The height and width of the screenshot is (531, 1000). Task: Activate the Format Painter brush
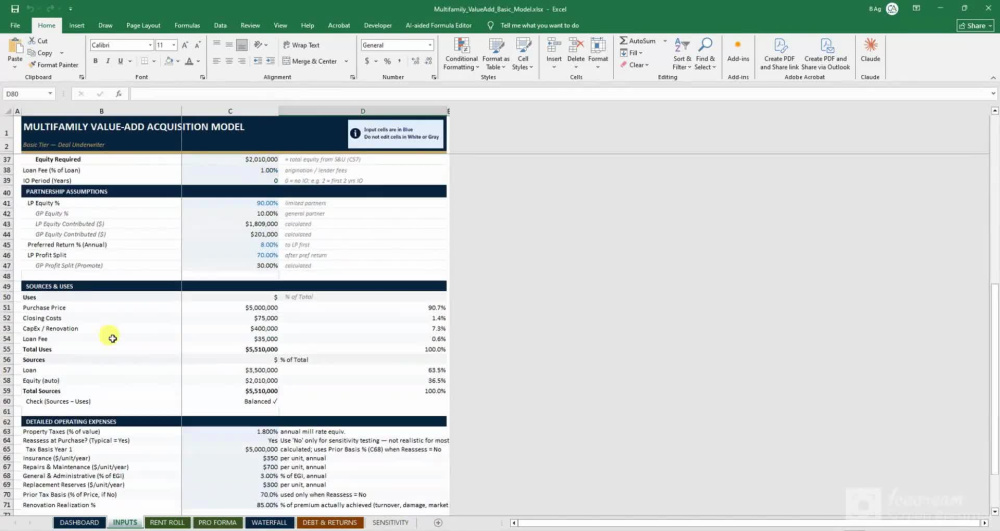pyautogui.click(x=53, y=64)
